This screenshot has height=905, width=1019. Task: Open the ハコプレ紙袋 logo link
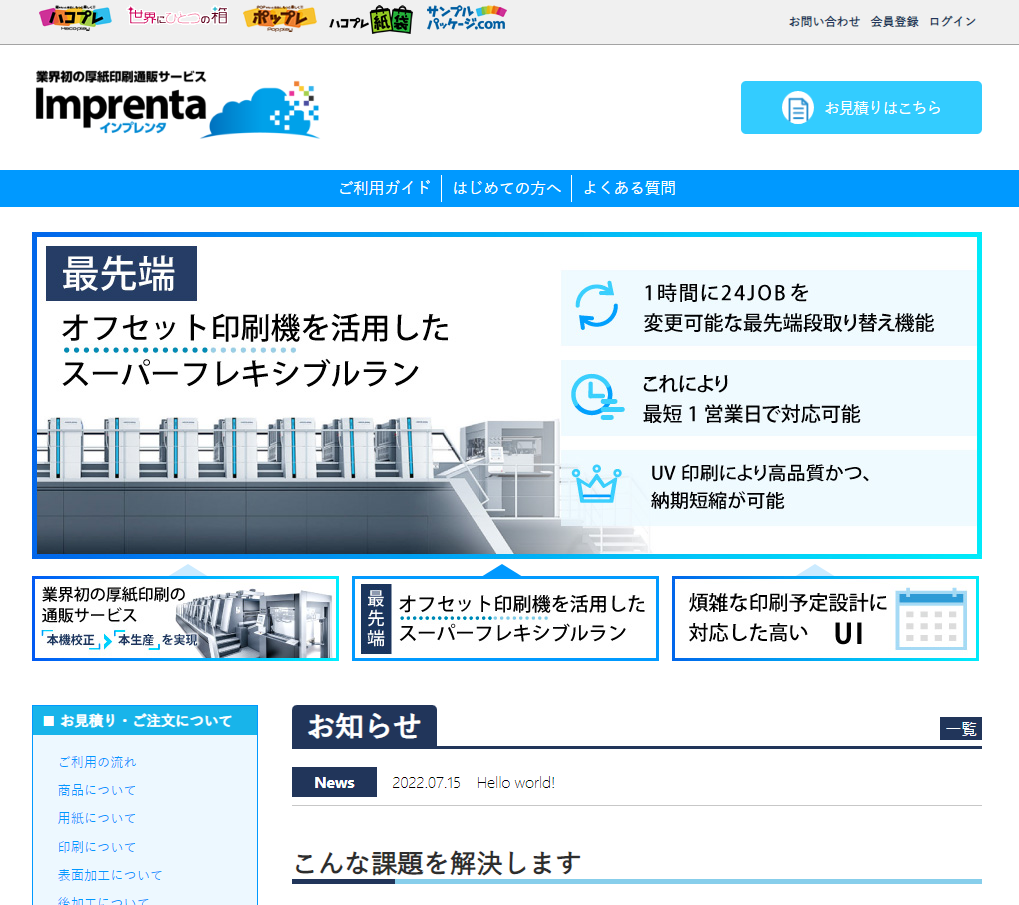pos(370,20)
